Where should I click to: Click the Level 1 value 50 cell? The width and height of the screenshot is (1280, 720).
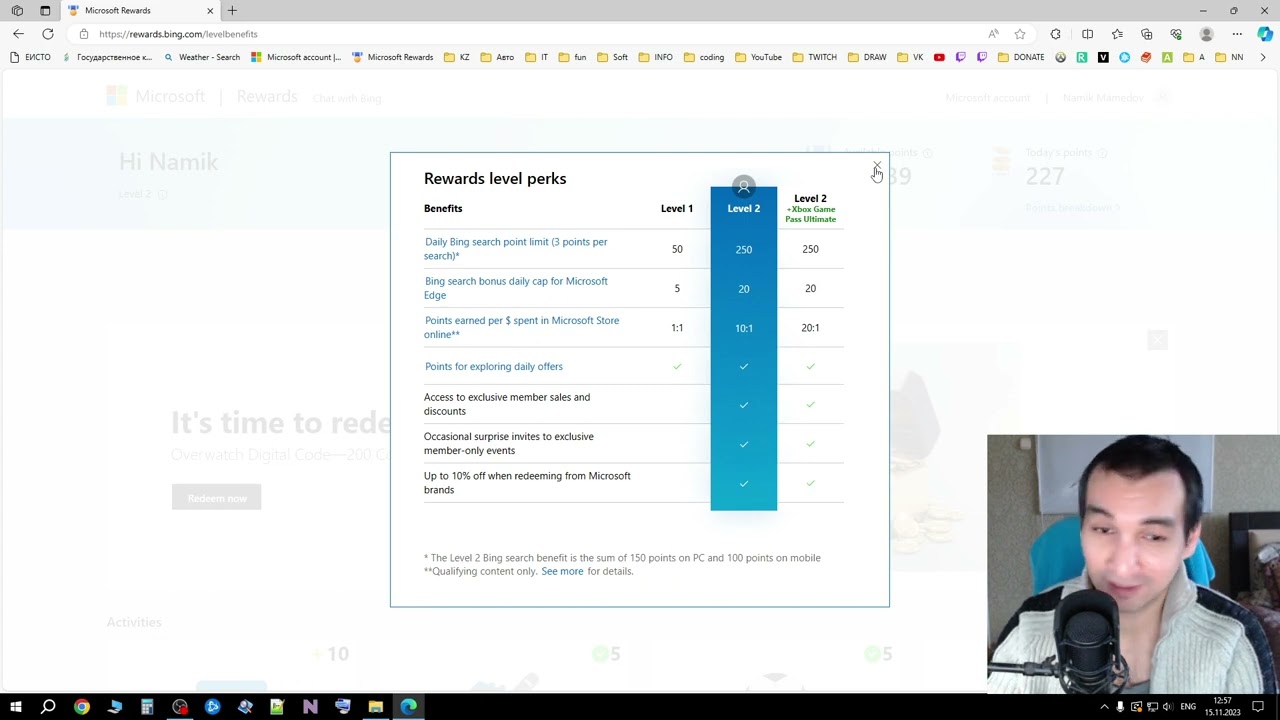tap(677, 249)
